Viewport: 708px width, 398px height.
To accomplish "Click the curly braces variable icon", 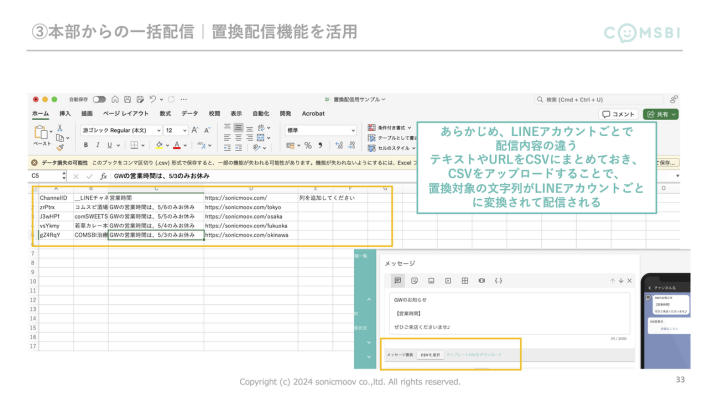I will tap(498, 281).
